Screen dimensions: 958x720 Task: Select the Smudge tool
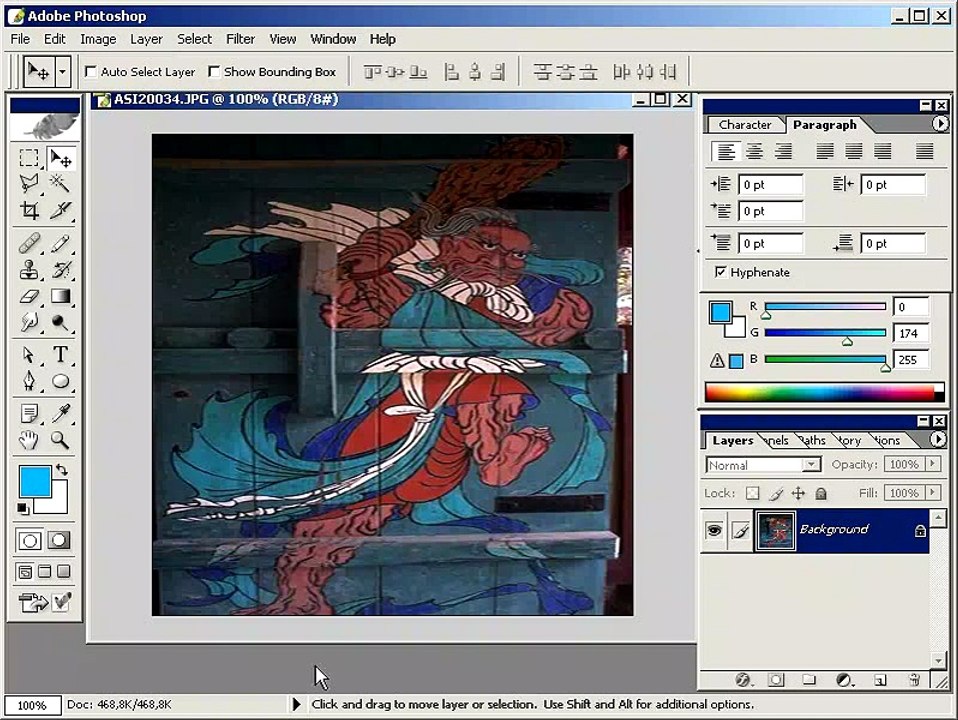pos(29,322)
